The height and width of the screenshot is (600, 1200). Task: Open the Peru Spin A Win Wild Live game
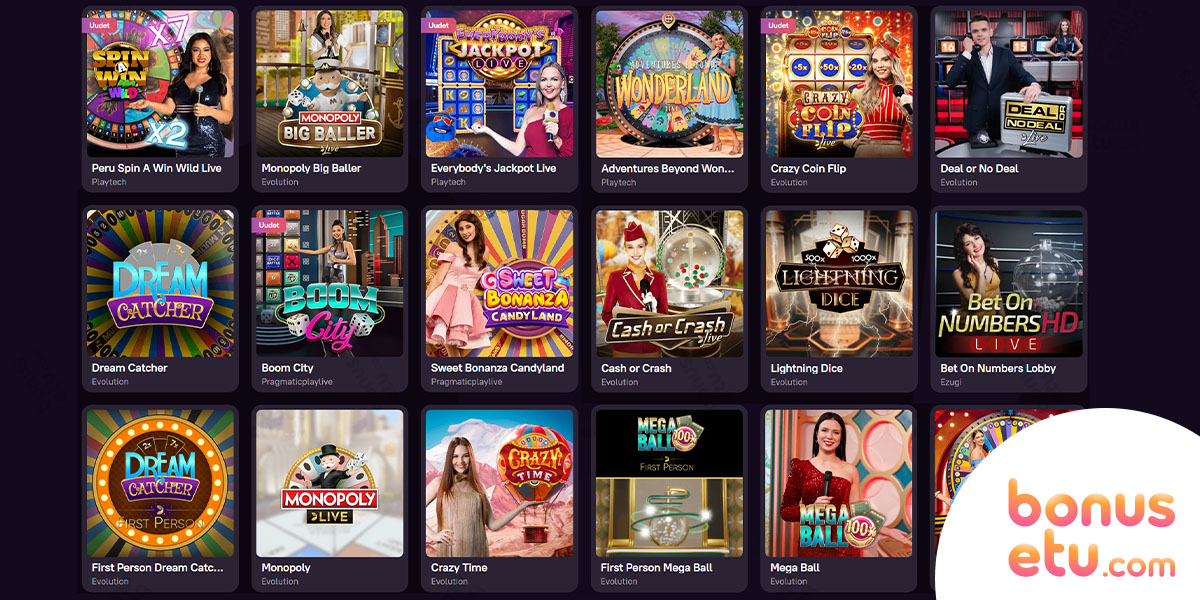[x=160, y=84]
